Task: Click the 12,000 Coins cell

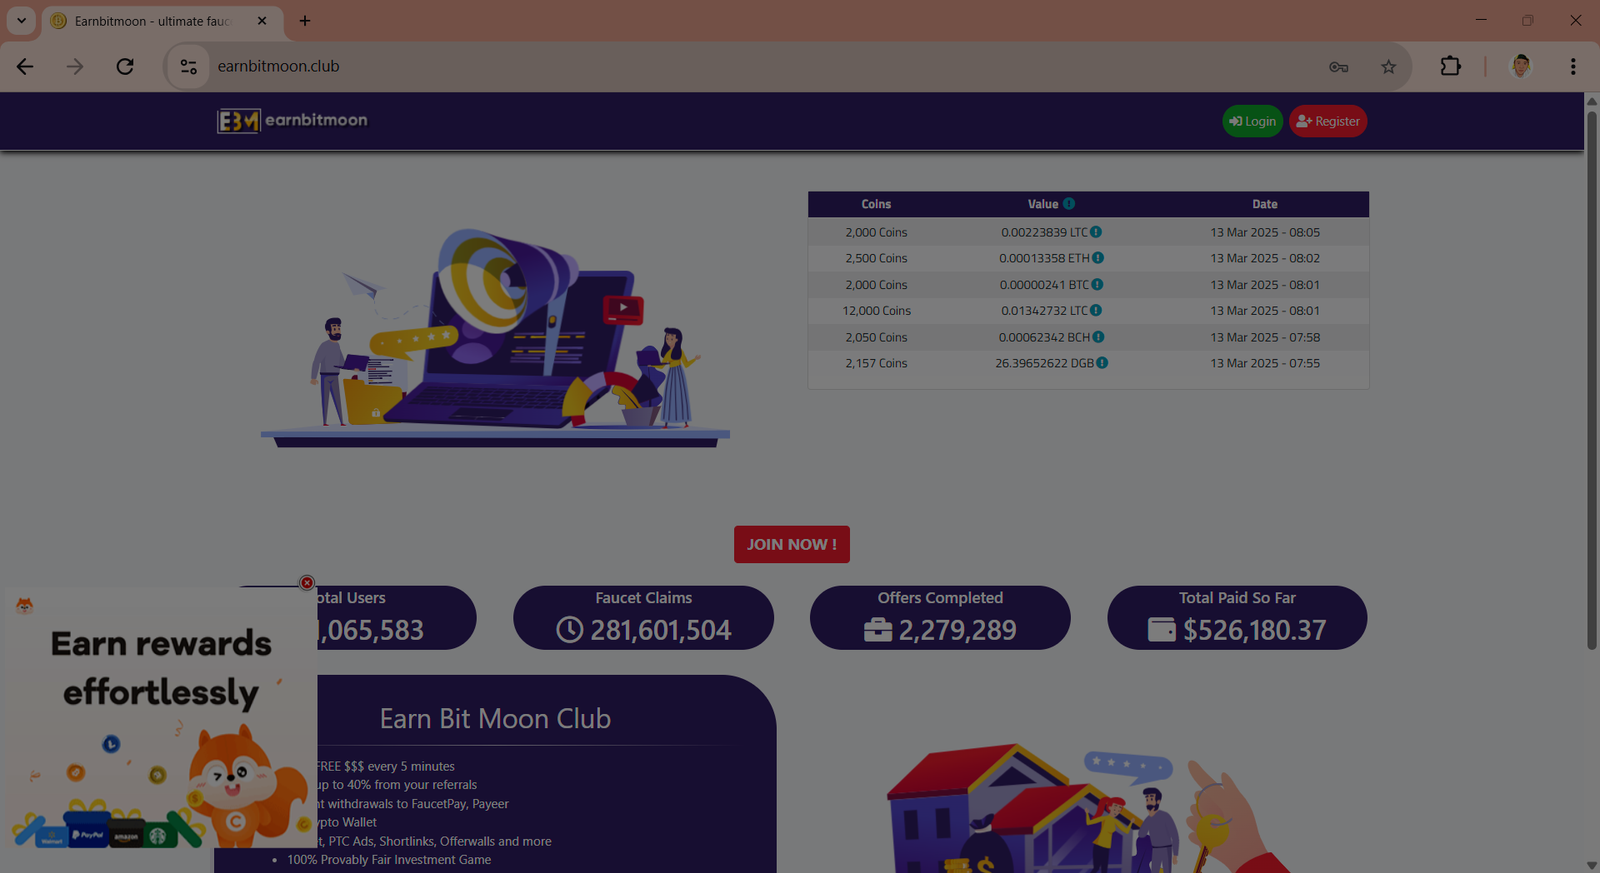Action: pyautogui.click(x=876, y=311)
